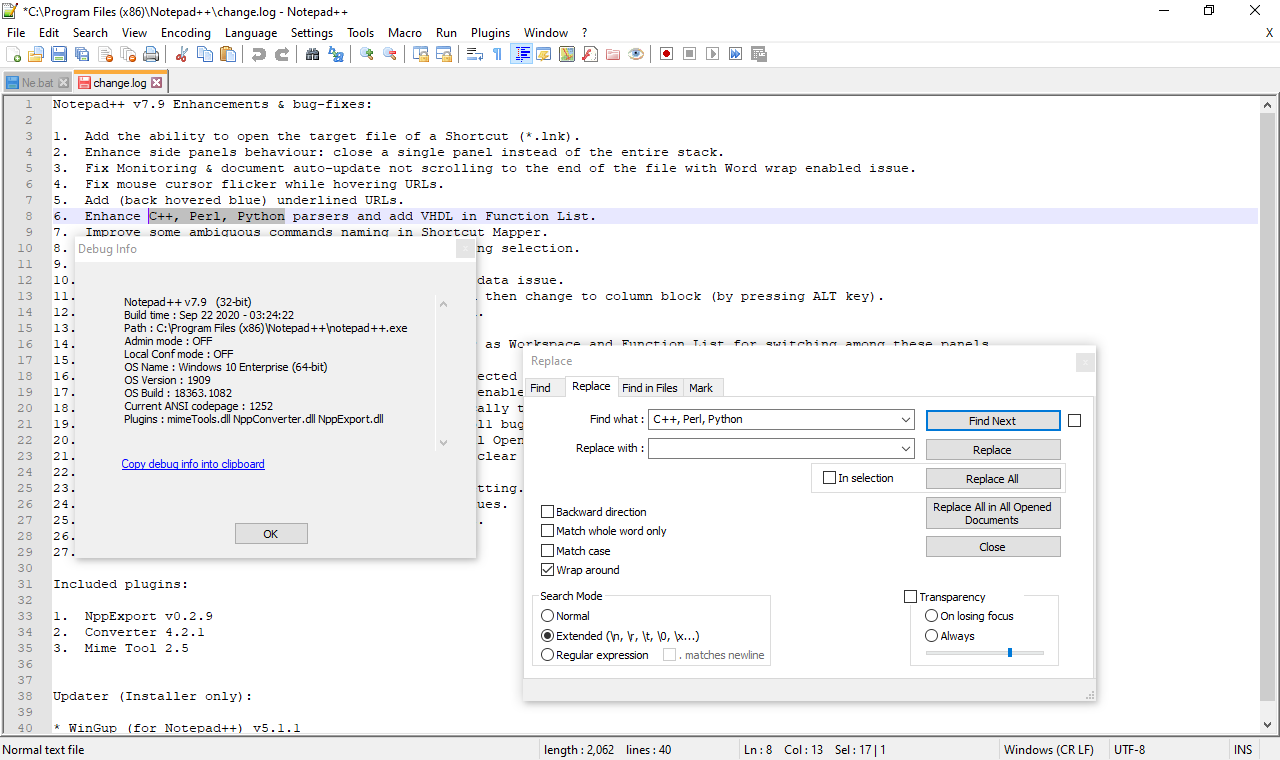1280x760 pixels.
Task: Zoom out using the magnifier minus icon
Action: coord(389,54)
